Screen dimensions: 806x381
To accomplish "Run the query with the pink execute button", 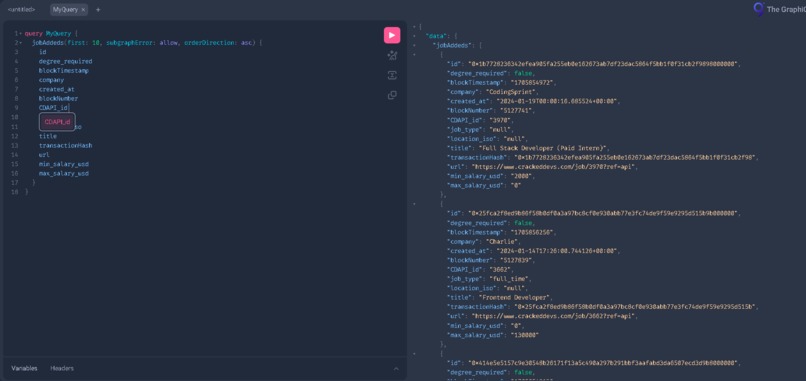I will (x=392, y=35).
